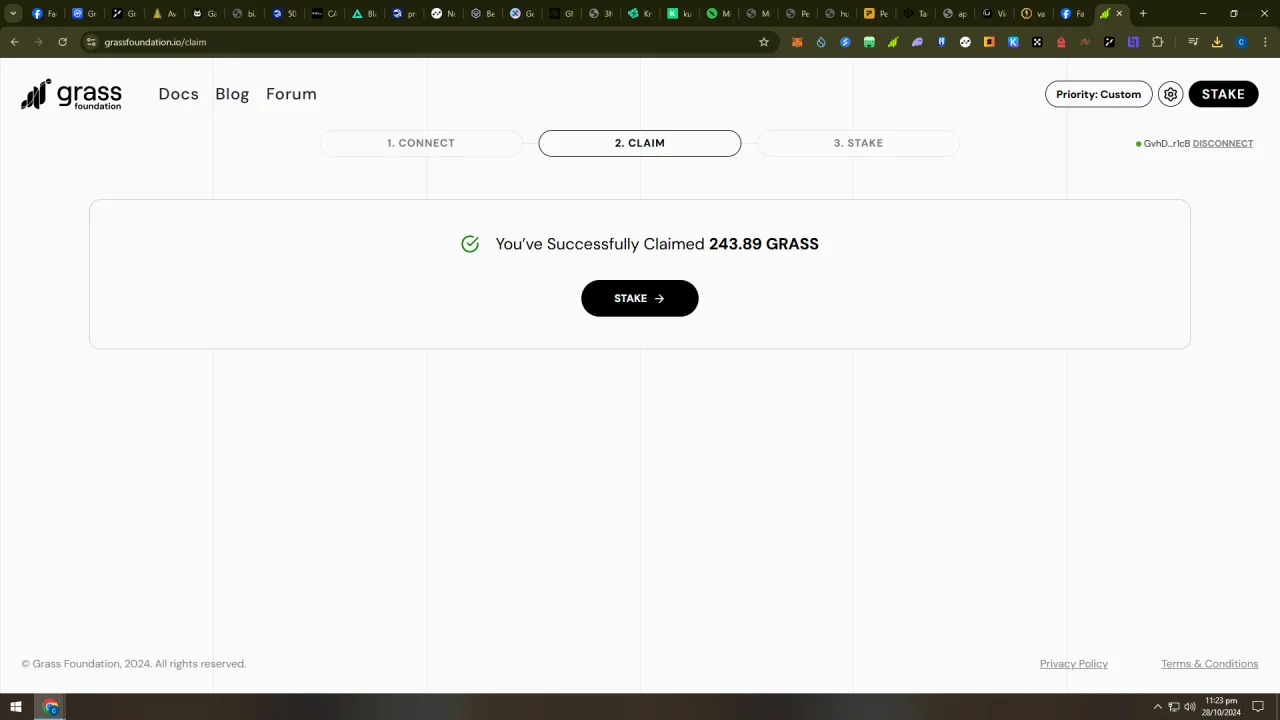Screen dimensions: 1280x720
Task: Open the red lock extension icon
Action: pyautogui.click(x=1061, y=42)
